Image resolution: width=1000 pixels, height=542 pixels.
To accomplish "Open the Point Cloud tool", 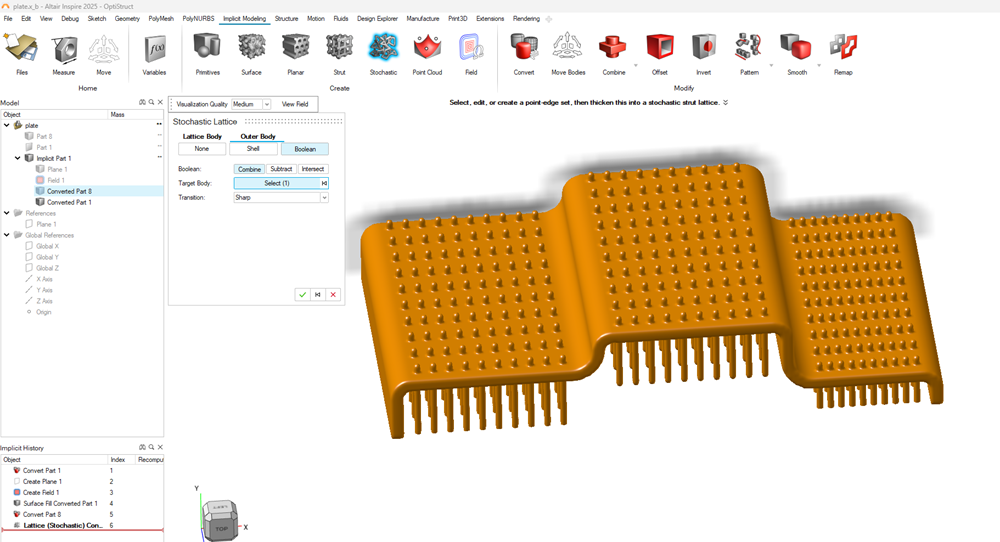I will pos(427,48).
